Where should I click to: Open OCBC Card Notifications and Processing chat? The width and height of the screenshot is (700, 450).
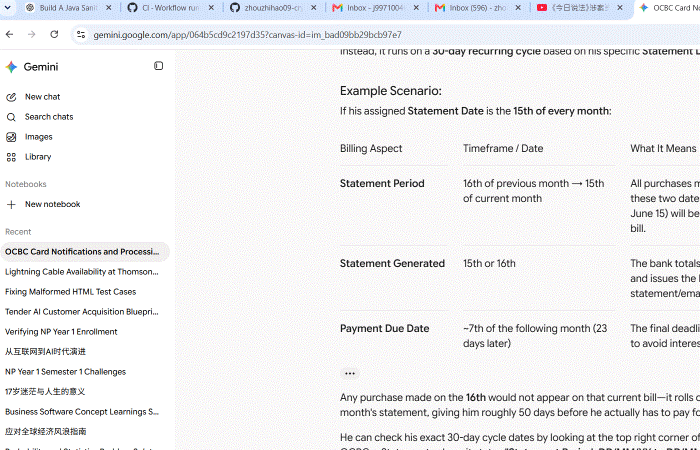85,252
